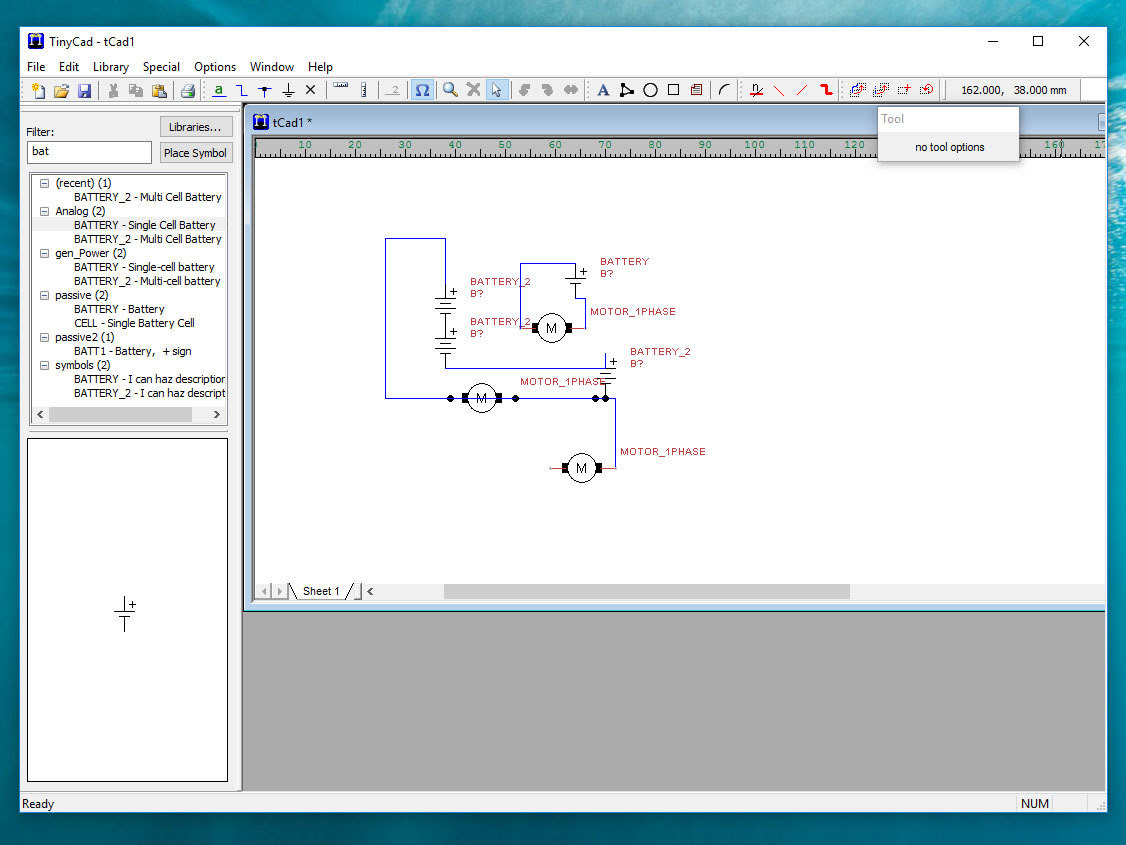Click the sheet tab scroll-right arrow
Screen dimensions: 1126x845
point(279,592)
